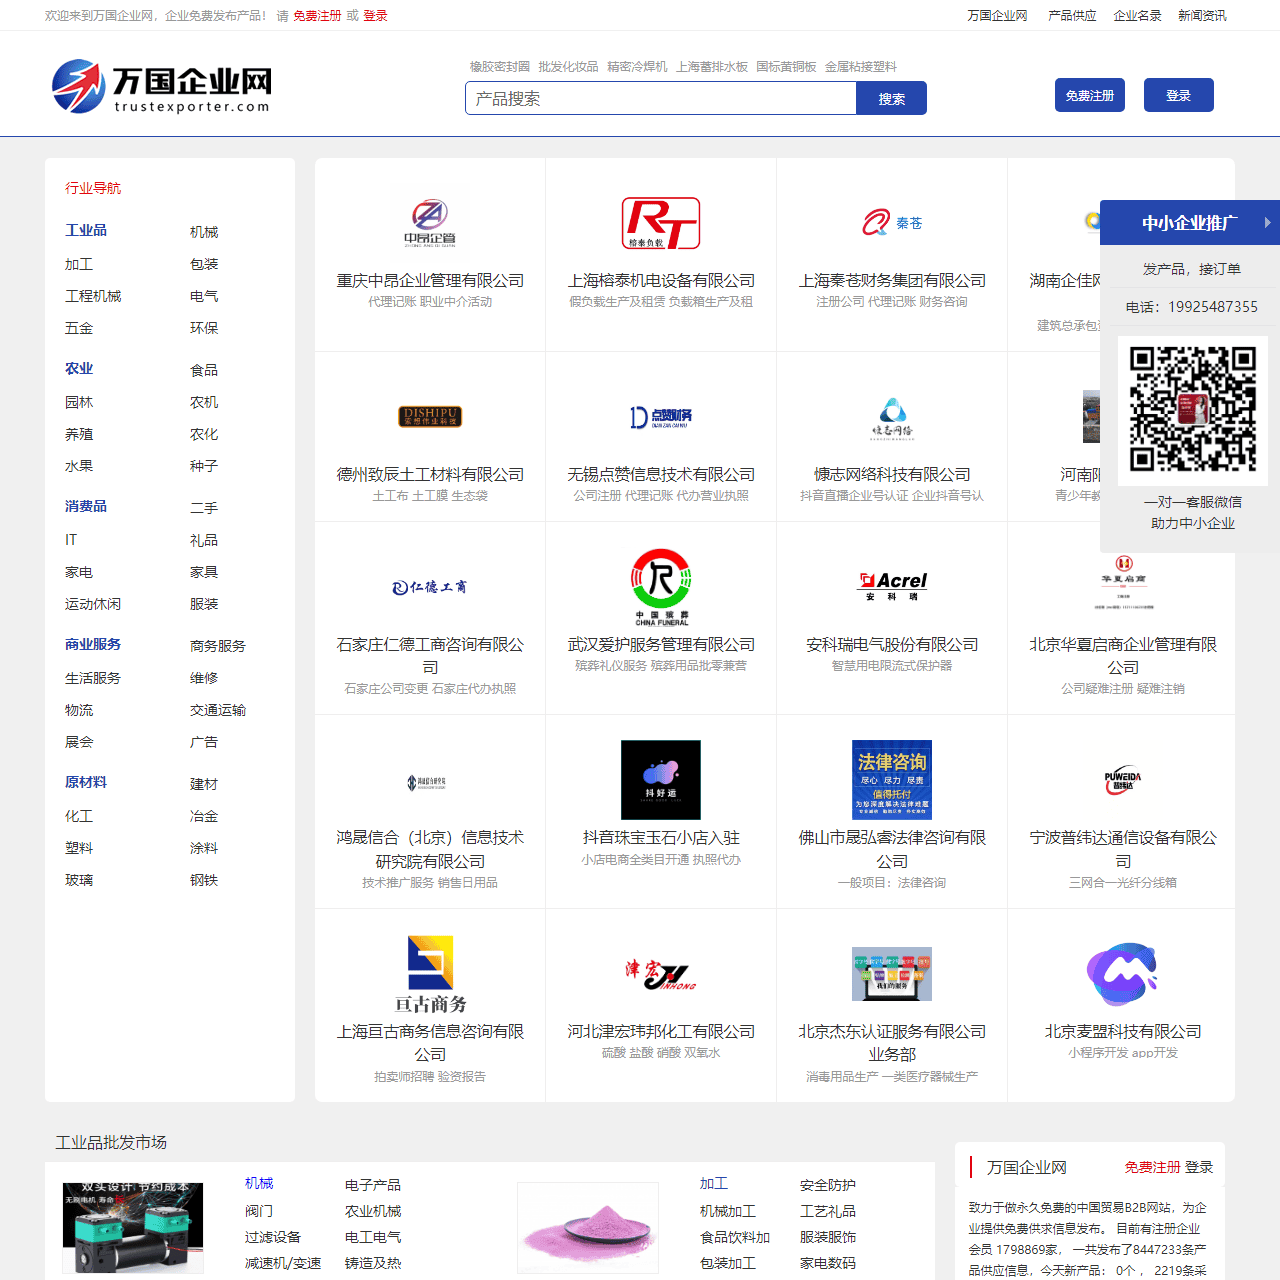Click the 产品搜索 search input
The image size is (1280, 1280).
point(661,98)
